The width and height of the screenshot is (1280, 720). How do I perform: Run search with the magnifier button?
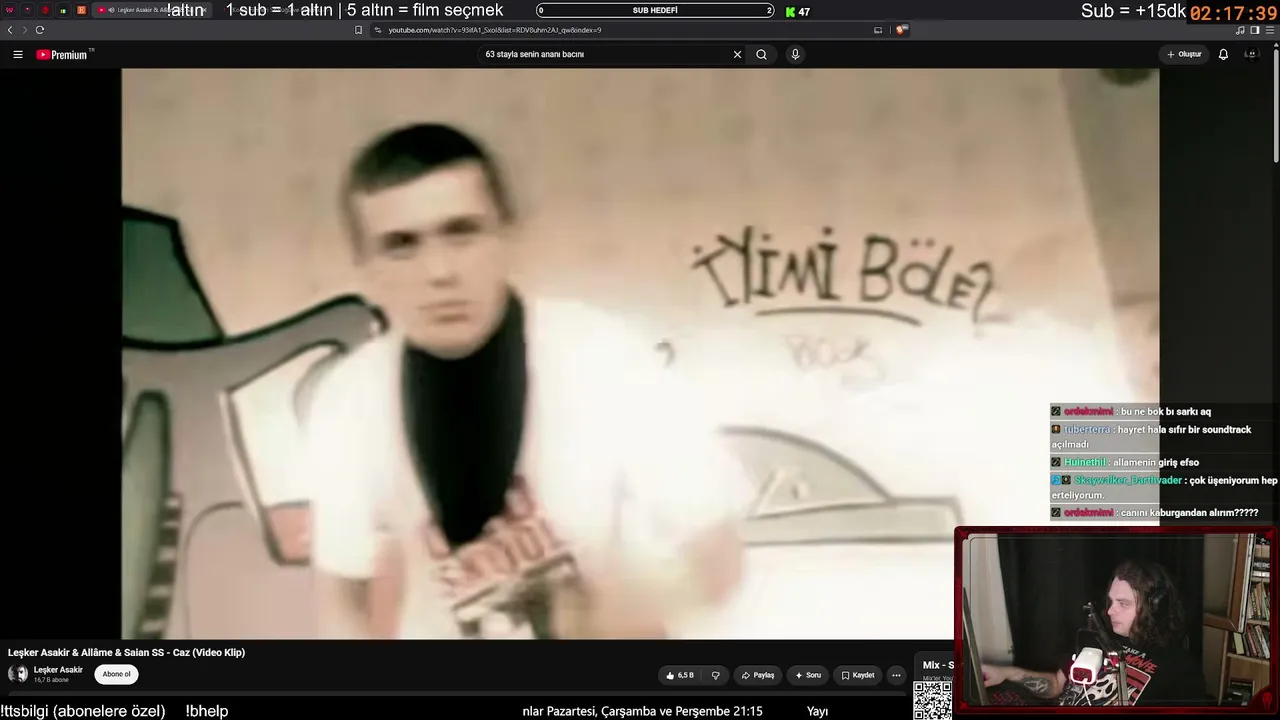tap(762, 55)
